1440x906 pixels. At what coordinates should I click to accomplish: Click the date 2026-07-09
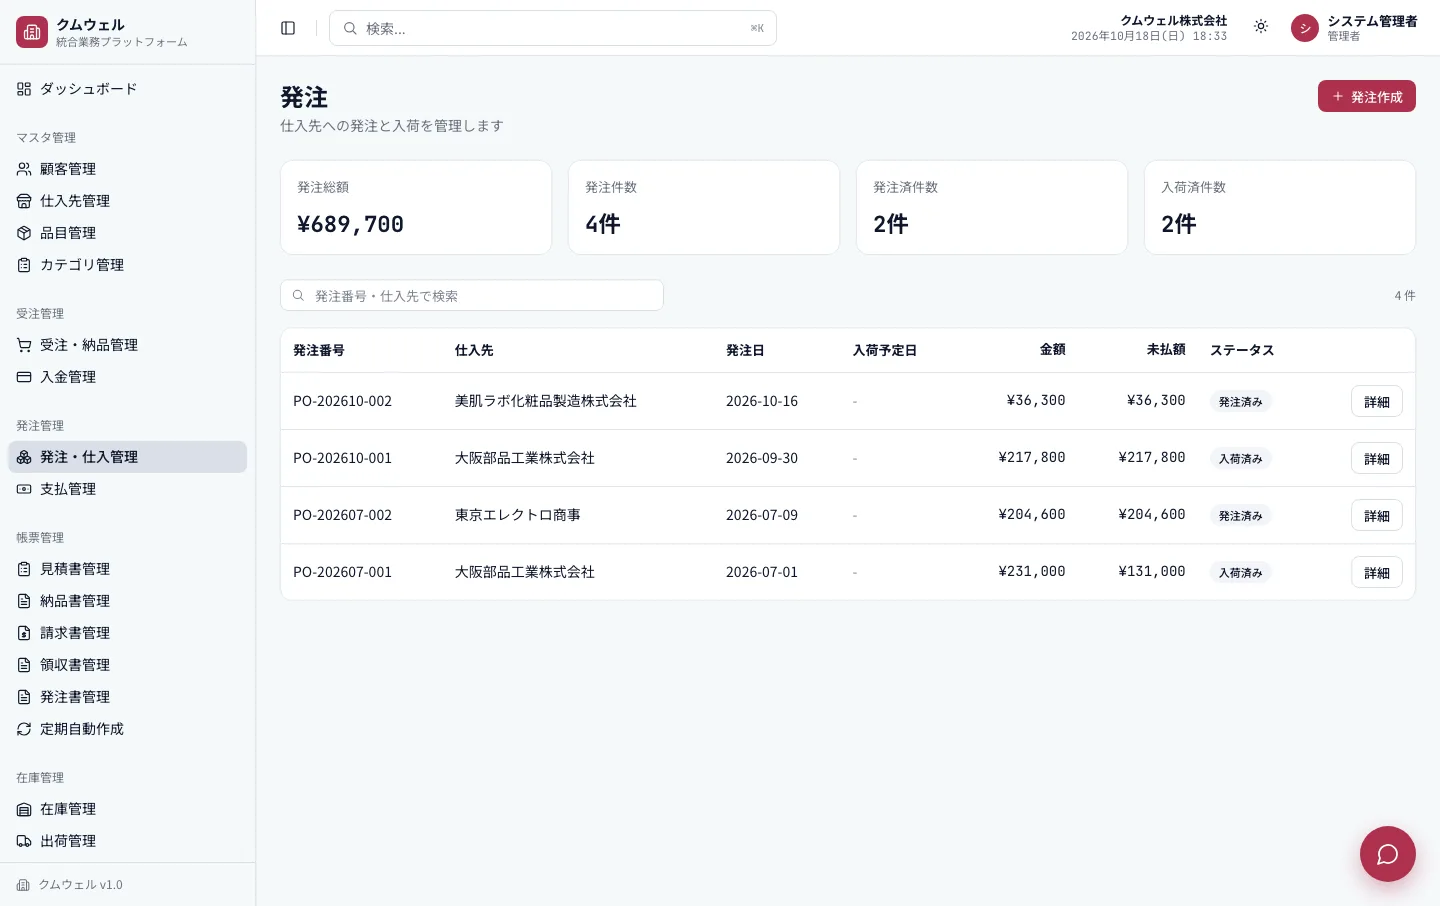pyautogui.click(x=762, y=515)
